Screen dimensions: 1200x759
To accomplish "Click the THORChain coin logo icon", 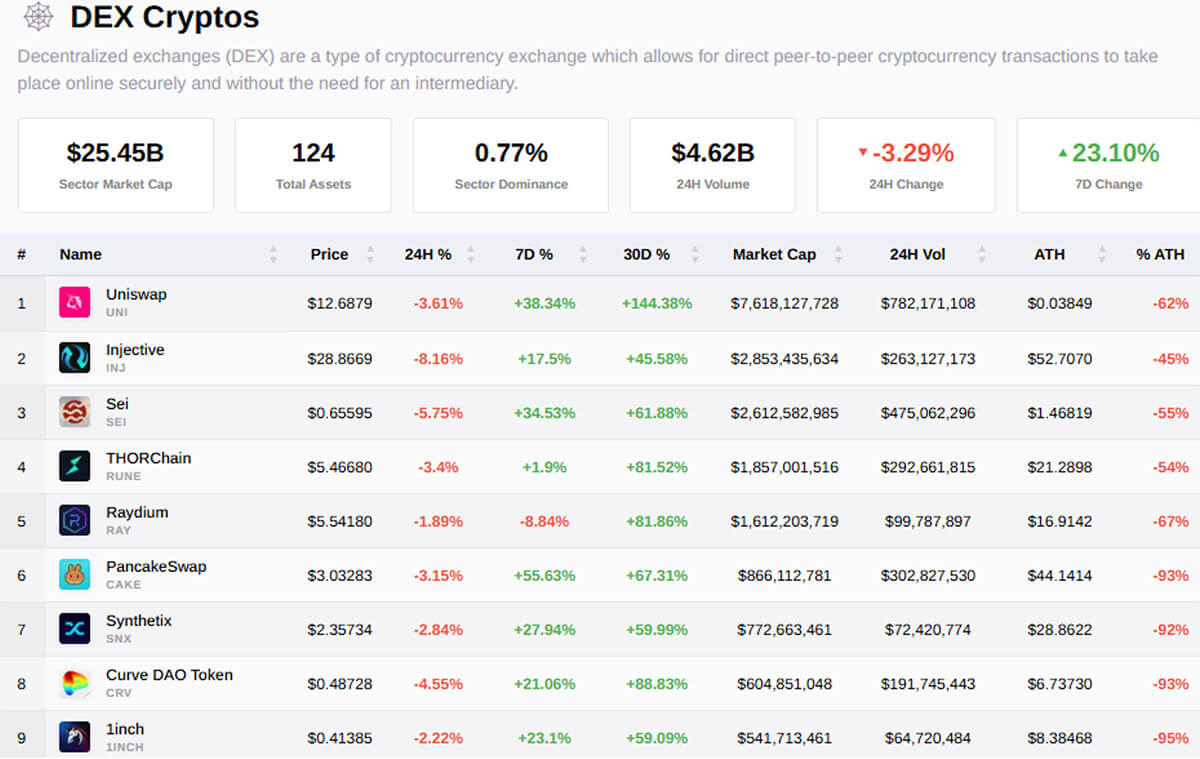I will coord(74,466).
